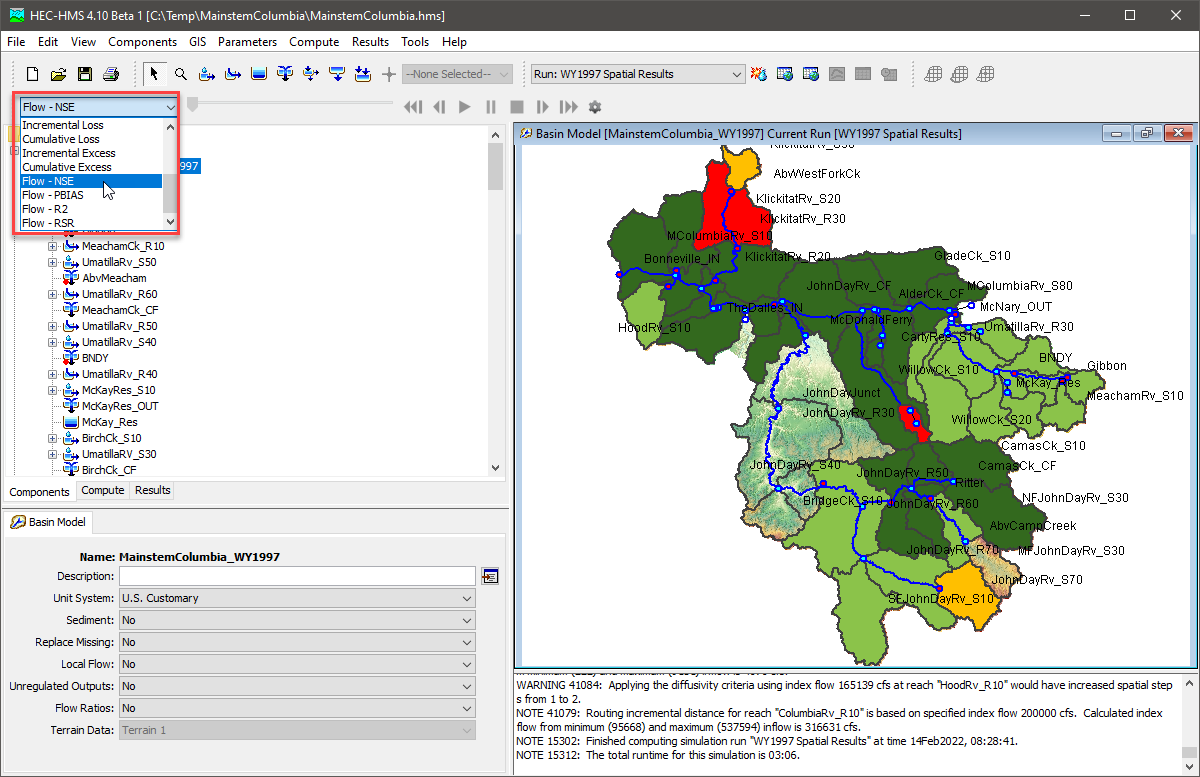1200x777 pixels.
Task: Click the fast-forward to end button
Action: (569, 107)
